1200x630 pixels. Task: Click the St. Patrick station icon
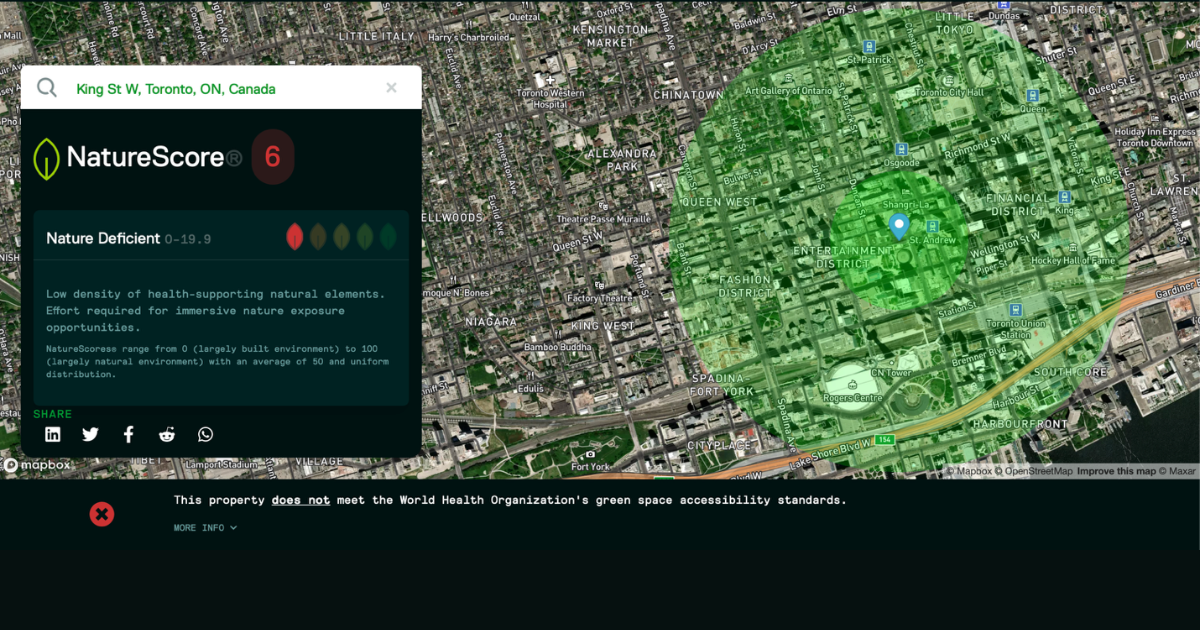(869, 46)
